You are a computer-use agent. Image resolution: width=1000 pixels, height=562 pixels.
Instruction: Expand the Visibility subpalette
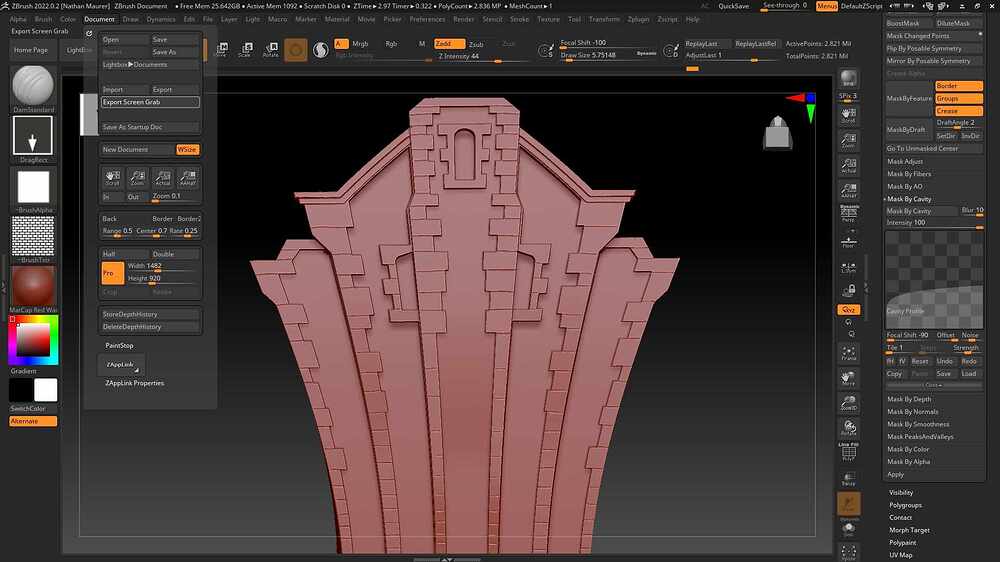pyautogui.click(x=901, y=492)
